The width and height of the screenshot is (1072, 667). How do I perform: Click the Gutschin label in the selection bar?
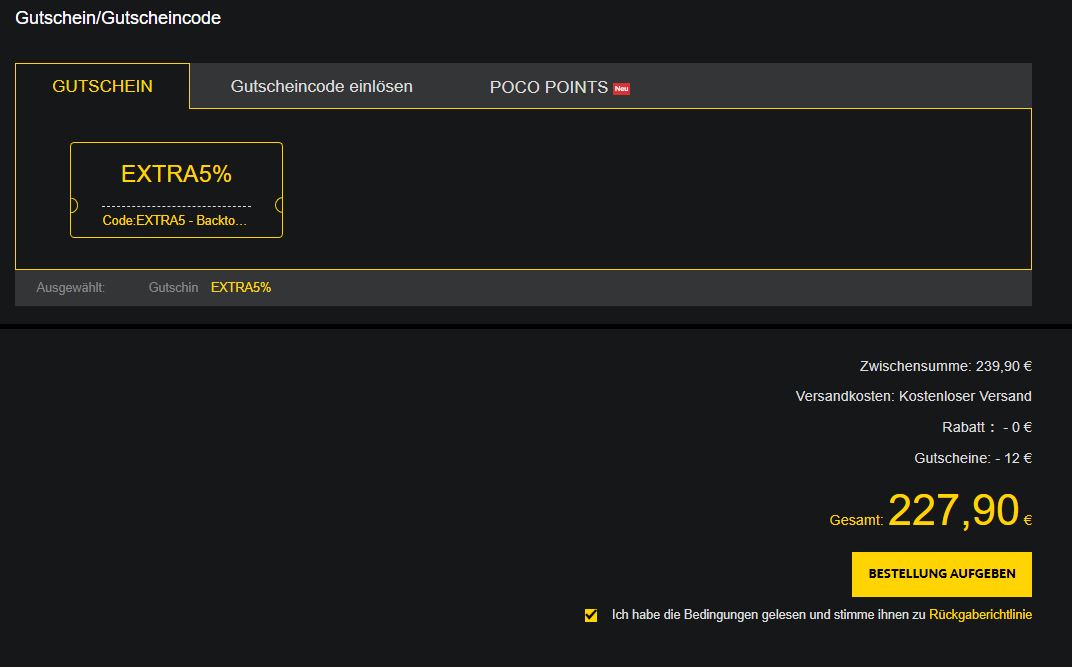click(173, 288)
